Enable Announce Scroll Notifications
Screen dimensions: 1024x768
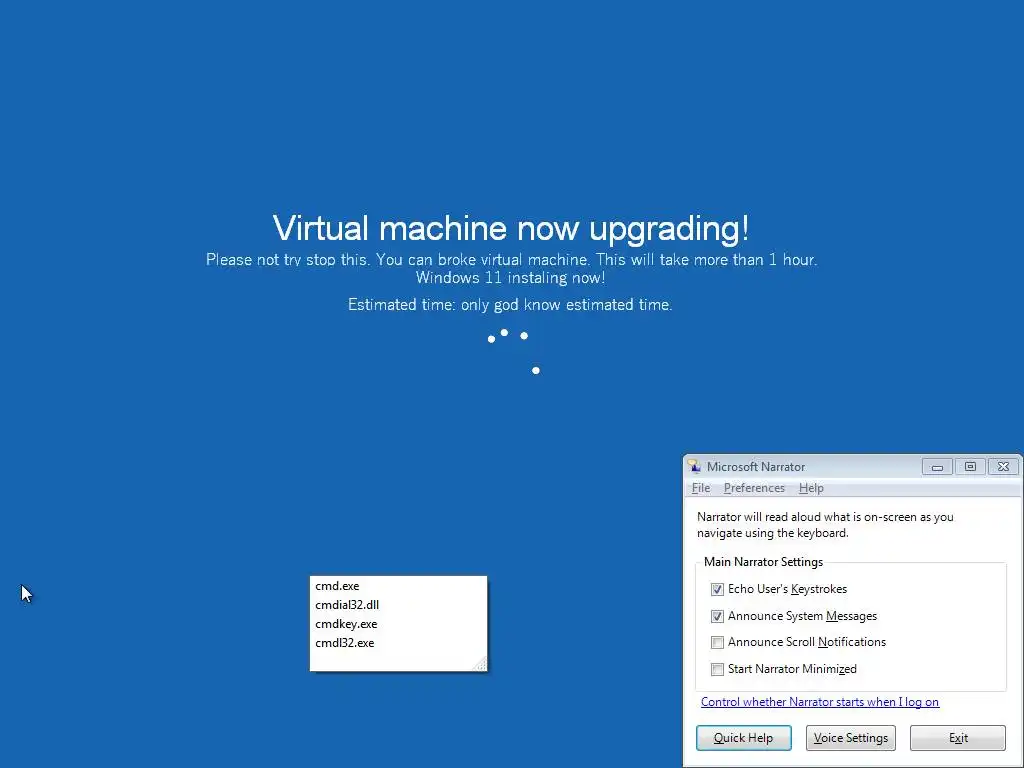pyautogui.click(x=717, y=643)
